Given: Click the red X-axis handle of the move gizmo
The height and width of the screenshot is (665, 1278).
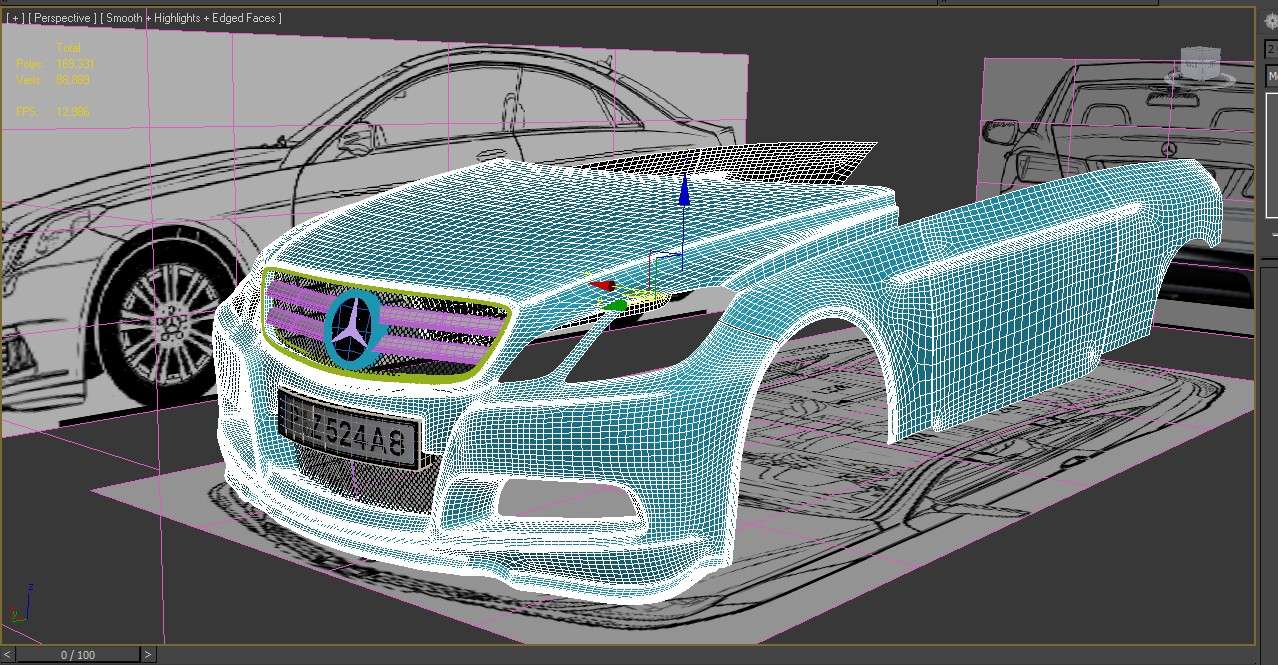Looking at the screenshot, I should (x=601, y=285).
